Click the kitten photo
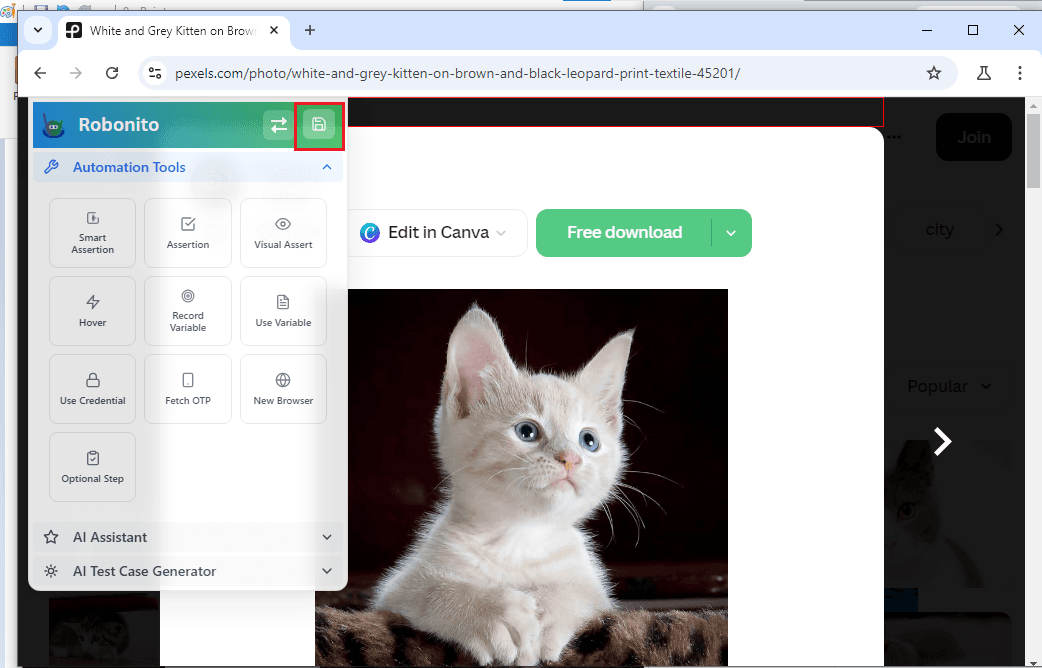Viewport: 1042px width, 668px height. [522, 477]
